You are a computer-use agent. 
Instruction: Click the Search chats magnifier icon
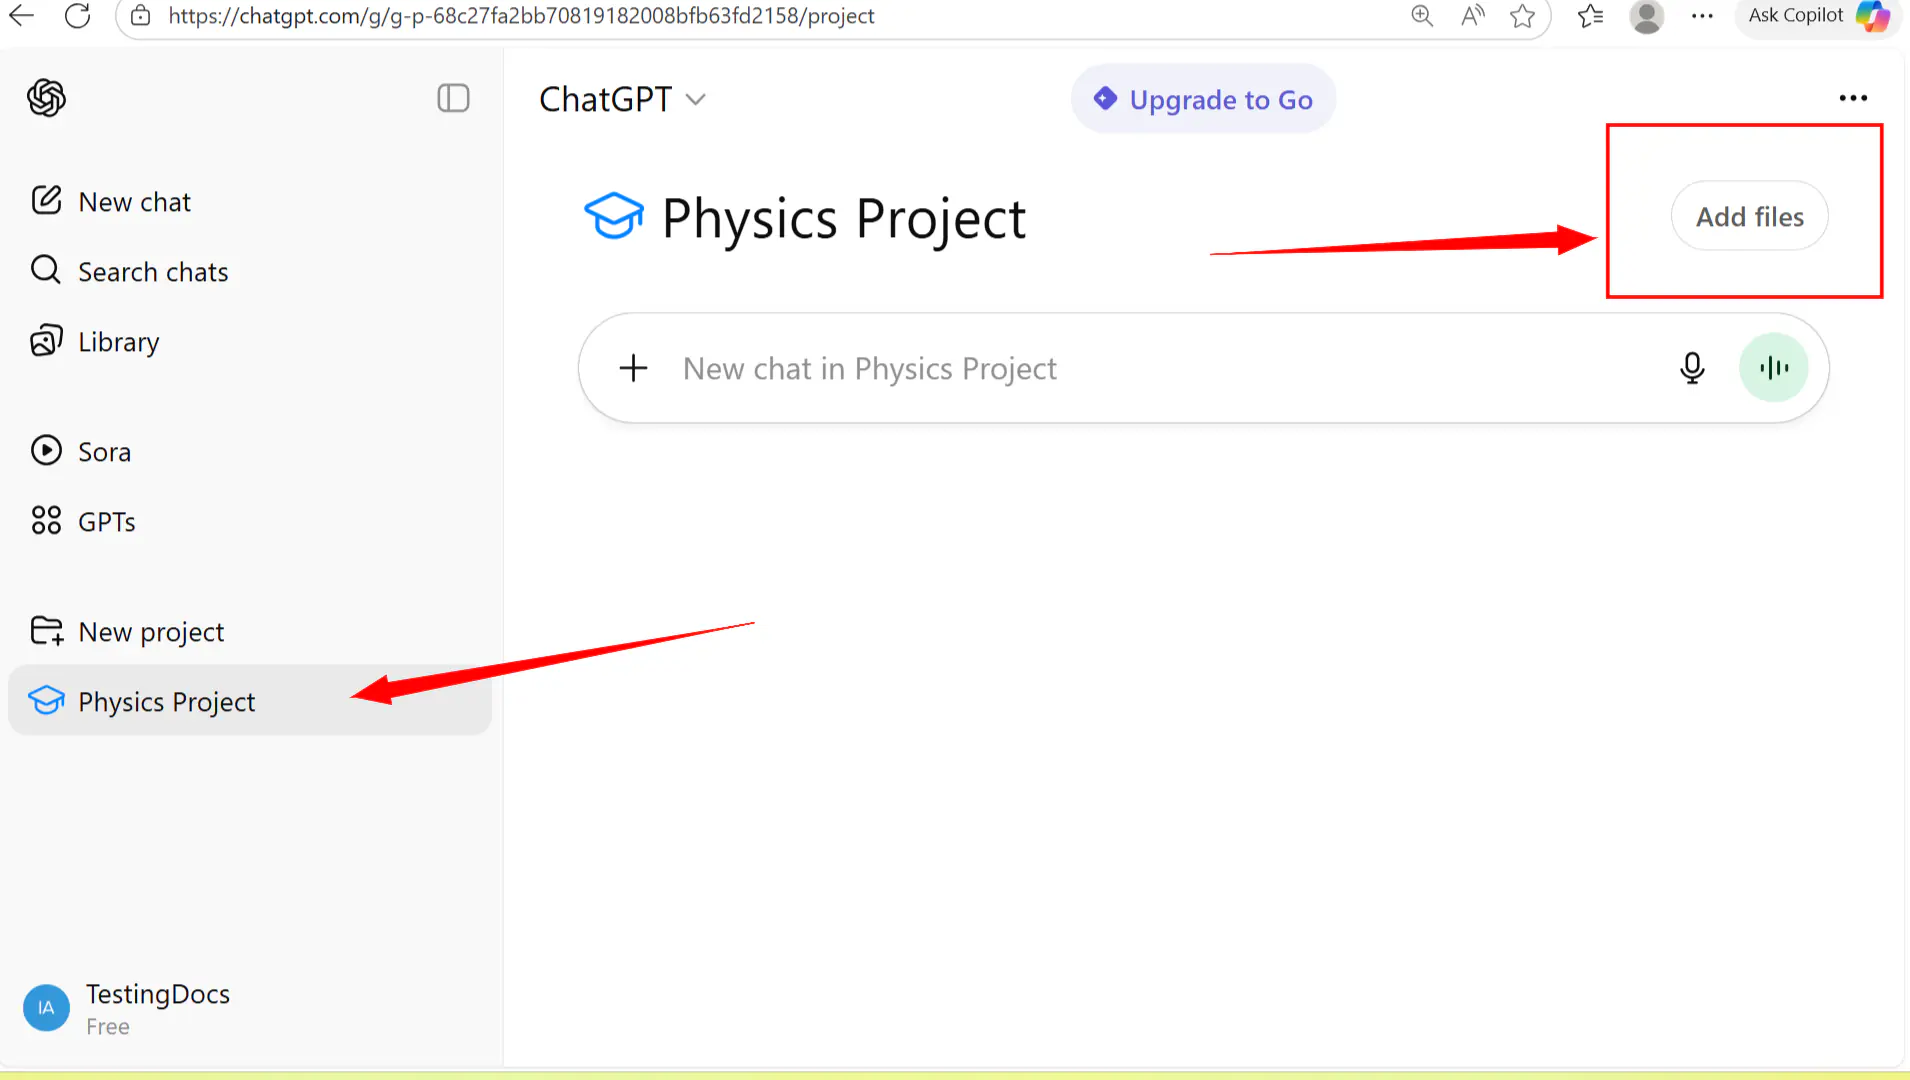(x=46, y=269)
